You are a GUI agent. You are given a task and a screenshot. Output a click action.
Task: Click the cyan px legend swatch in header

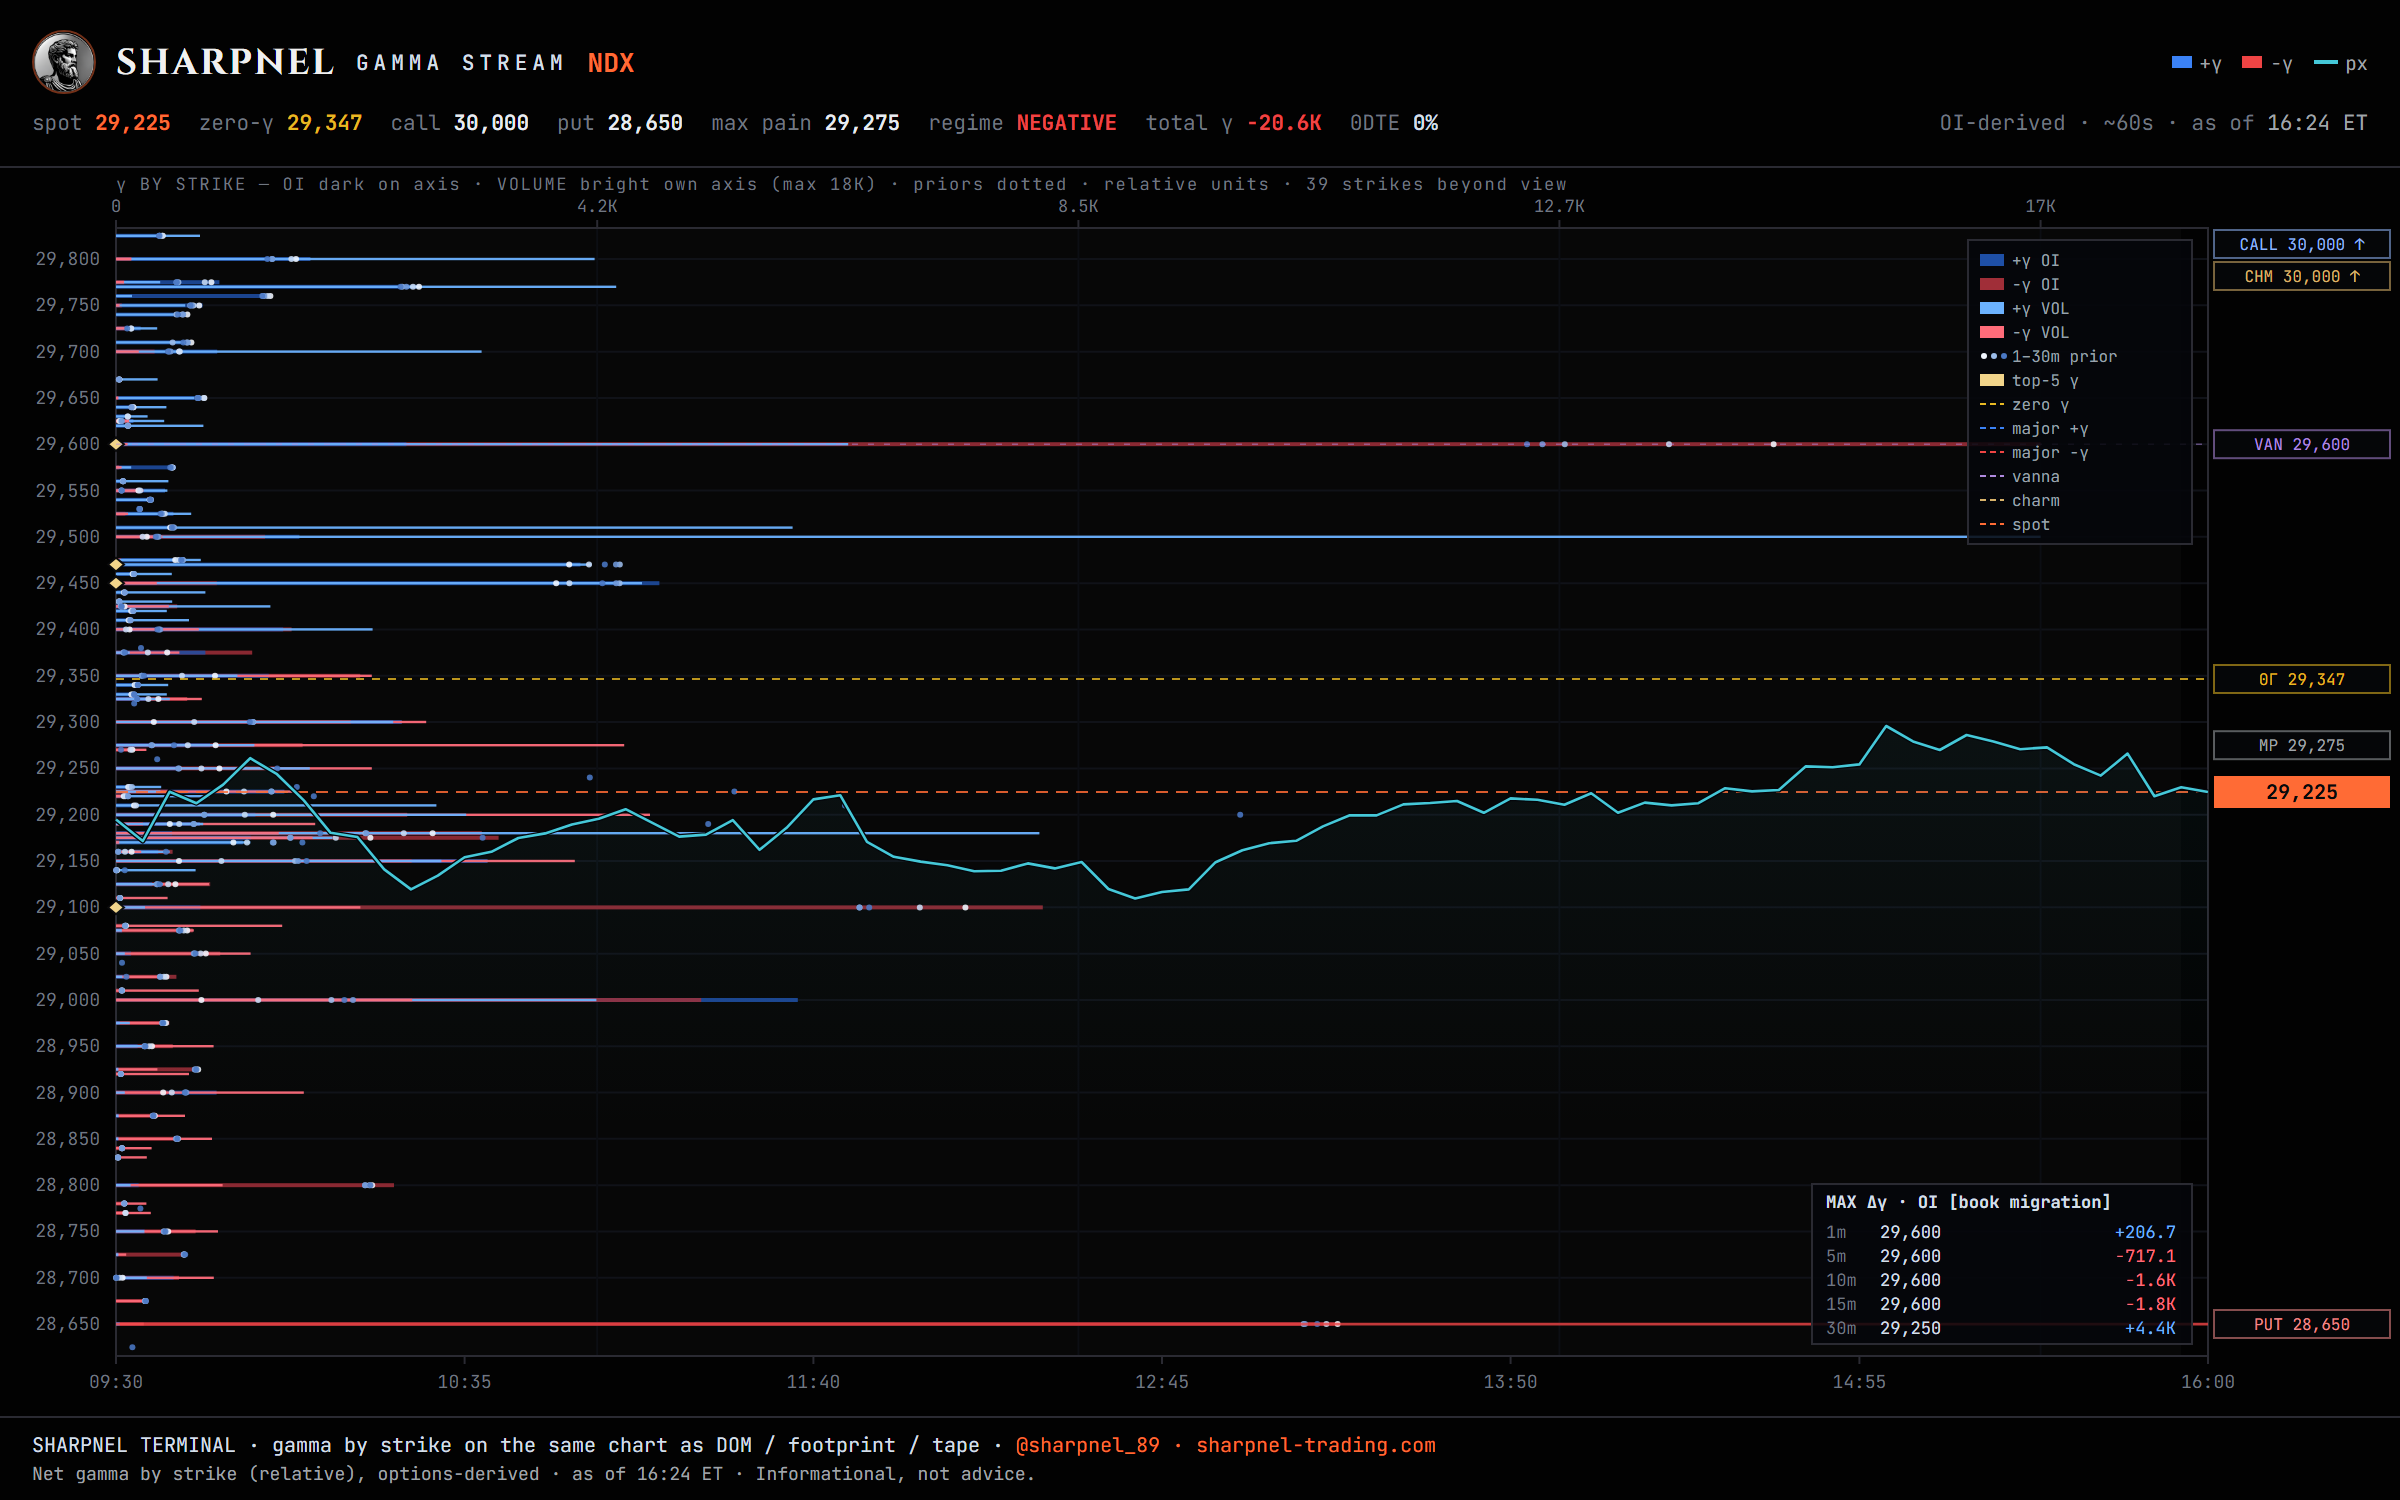point(2325,63)
